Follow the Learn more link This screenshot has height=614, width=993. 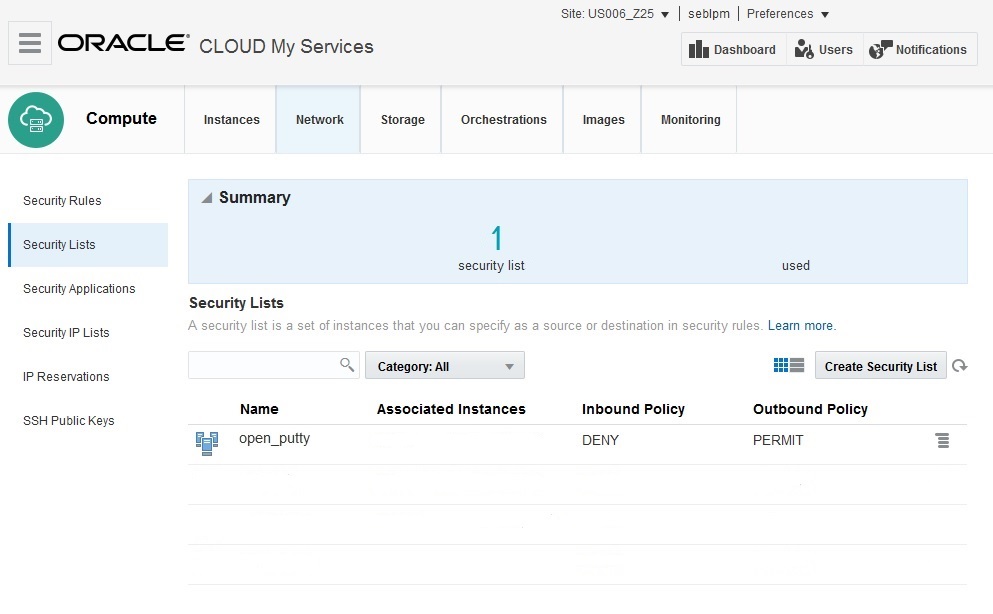(x=801, y=326)
